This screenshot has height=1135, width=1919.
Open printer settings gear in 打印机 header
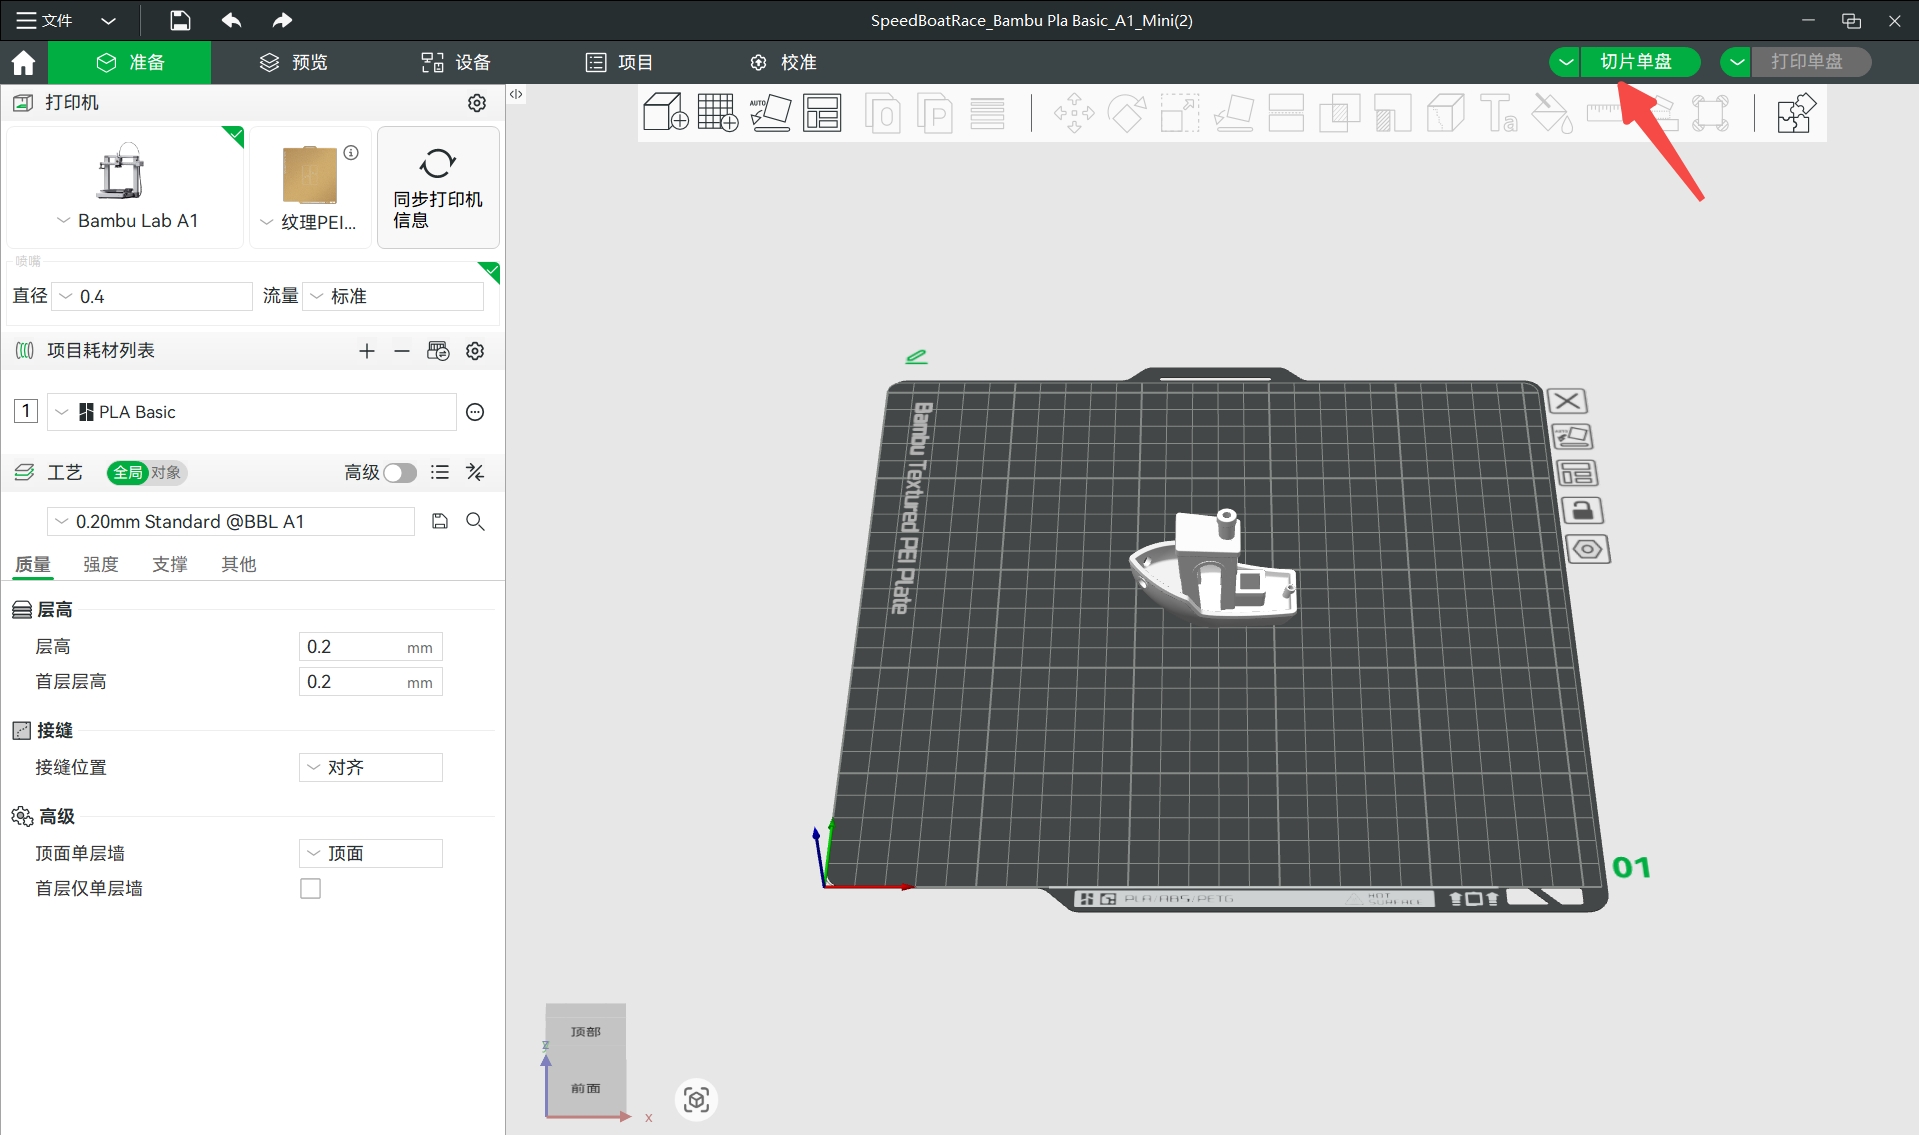coord(477,103)
